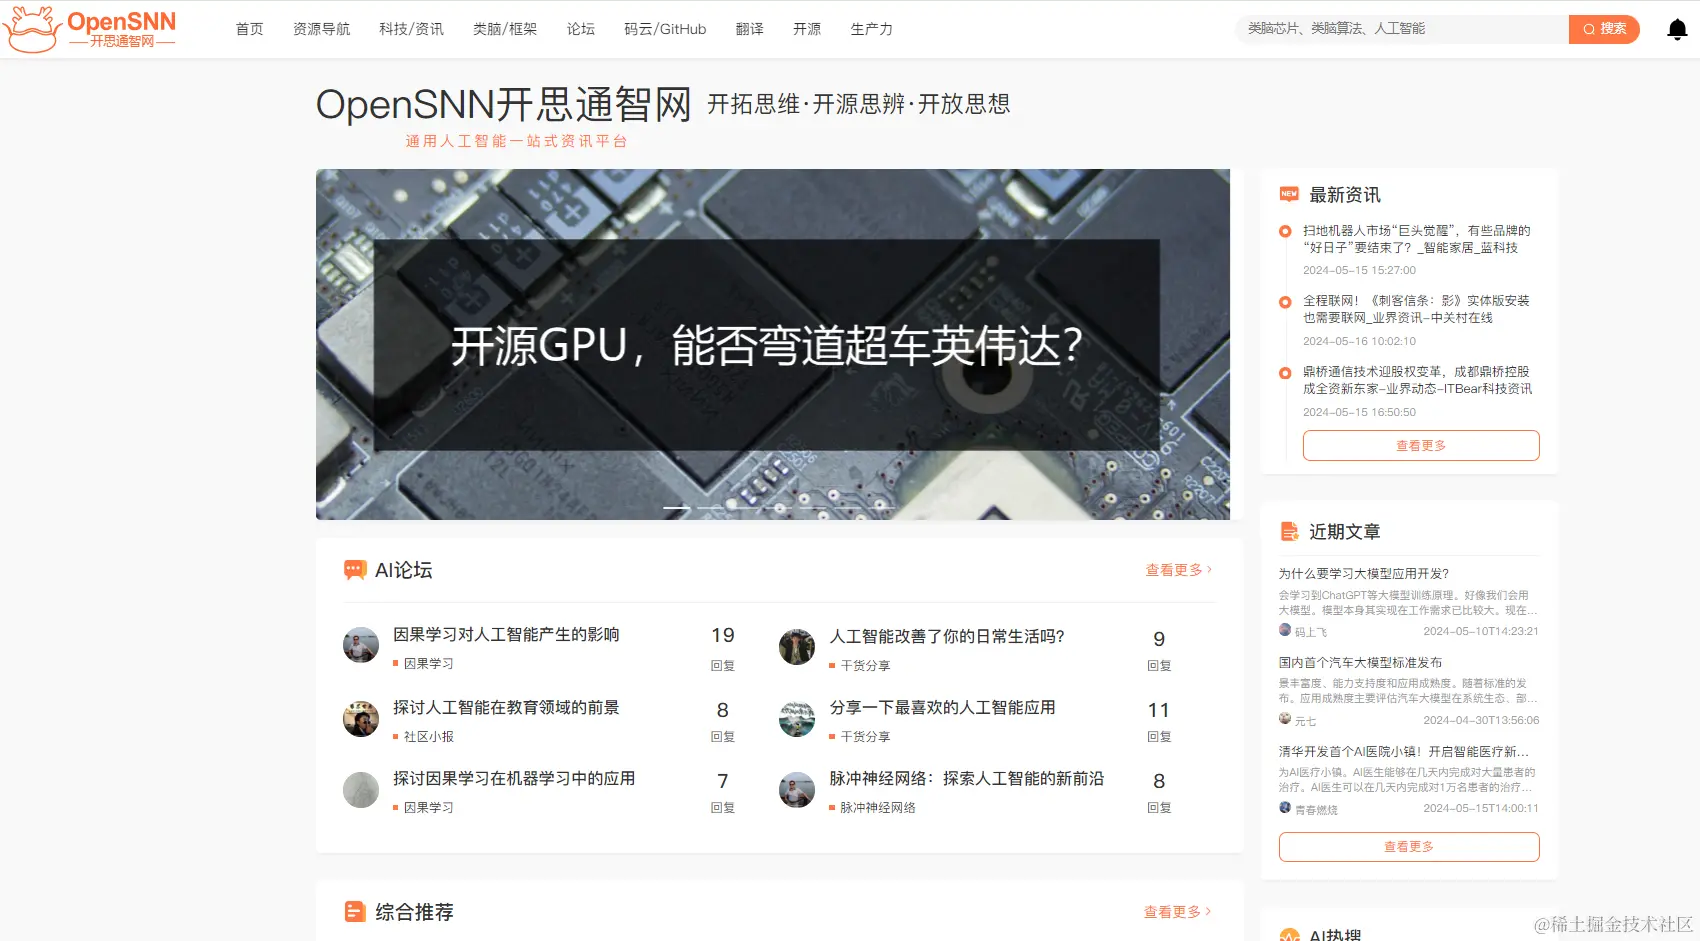Open article 国内首个汽车大模型标准发布
This screenshot has height=941, width=1700.
(1360, 663)
